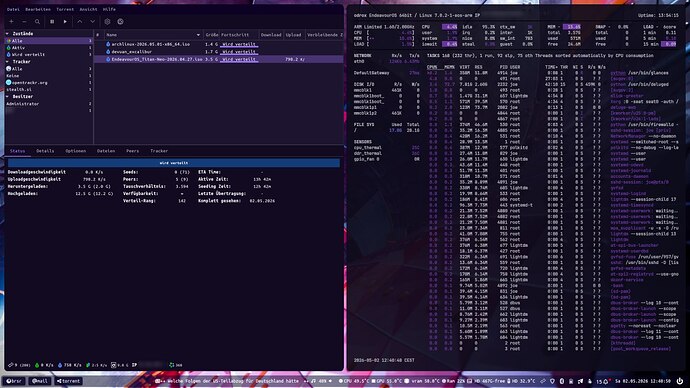
Task: Move torrent up in the queue
Action: 80,22
